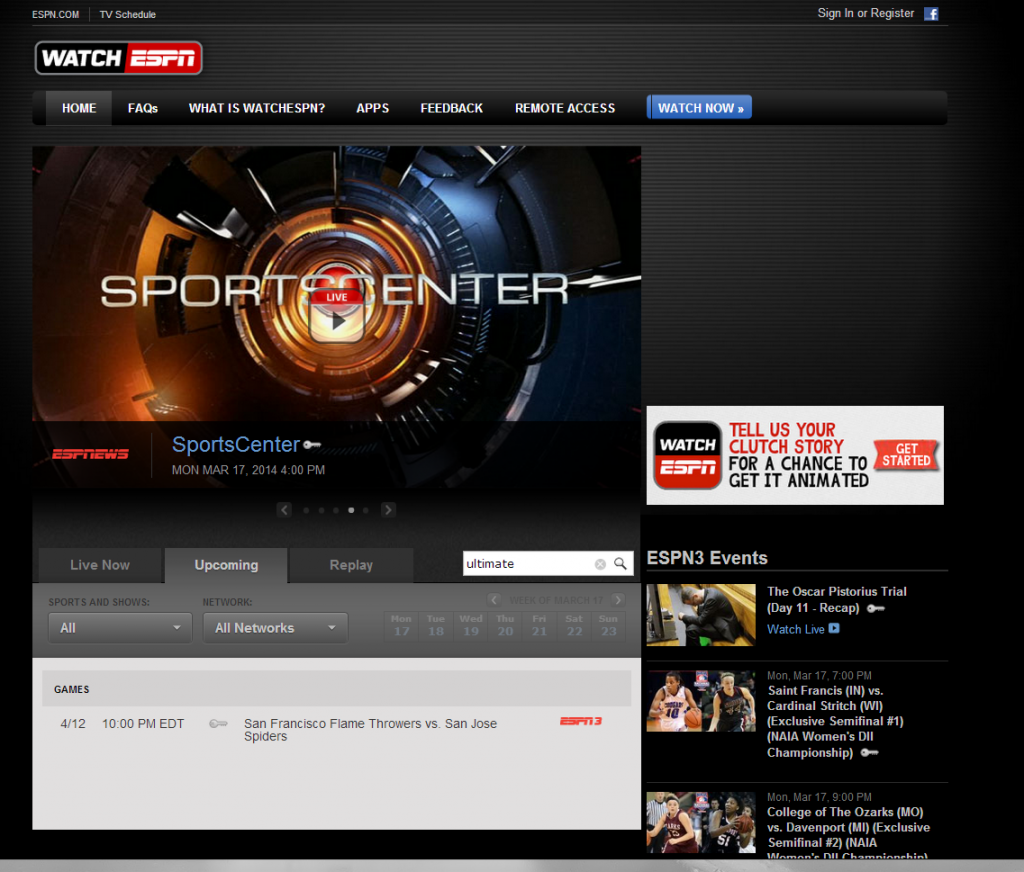This screenshot has height=872, width=1024.
Task: Select the second carousel dot
Action: tap(321, 510)
